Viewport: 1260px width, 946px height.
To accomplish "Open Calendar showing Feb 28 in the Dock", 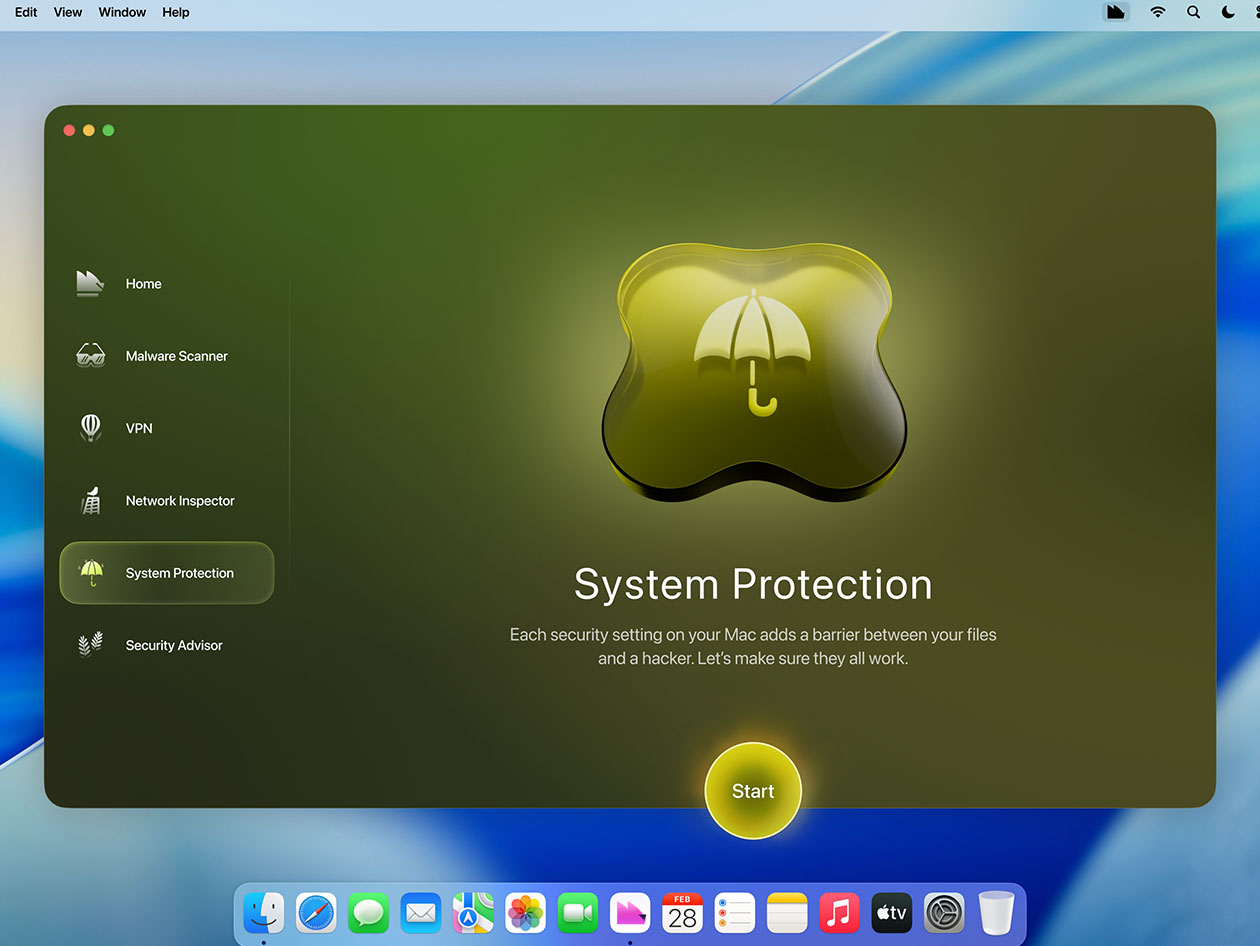I will click(682, 913).
